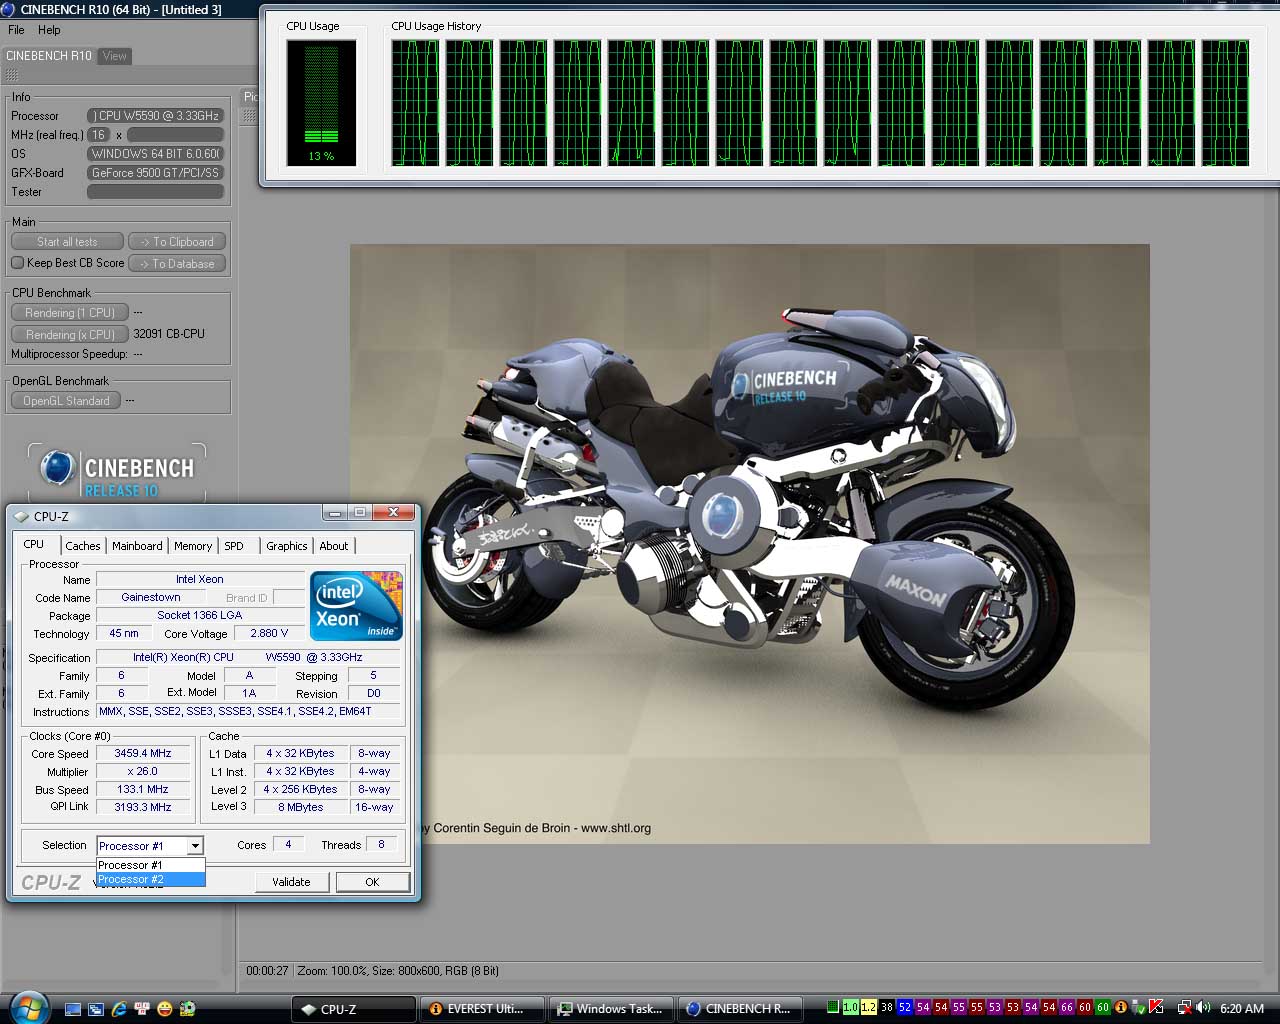Viewport: 1280px width, 1024px height.
Task: Click the green quick launch icon after smiley
Action: pyautogui.click(x=187, y=1009)
